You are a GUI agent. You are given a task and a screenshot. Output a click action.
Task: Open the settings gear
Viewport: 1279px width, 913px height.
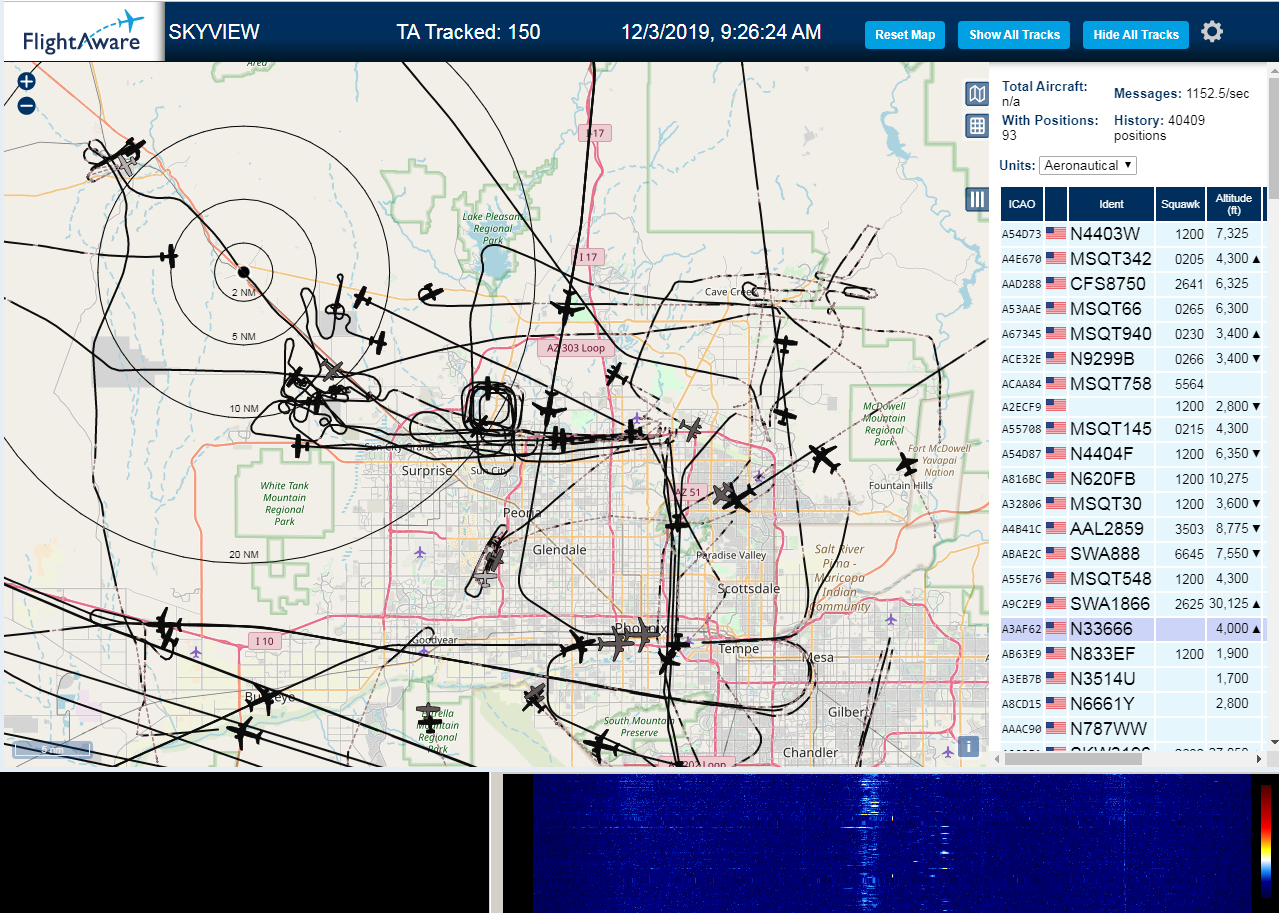1212,32
